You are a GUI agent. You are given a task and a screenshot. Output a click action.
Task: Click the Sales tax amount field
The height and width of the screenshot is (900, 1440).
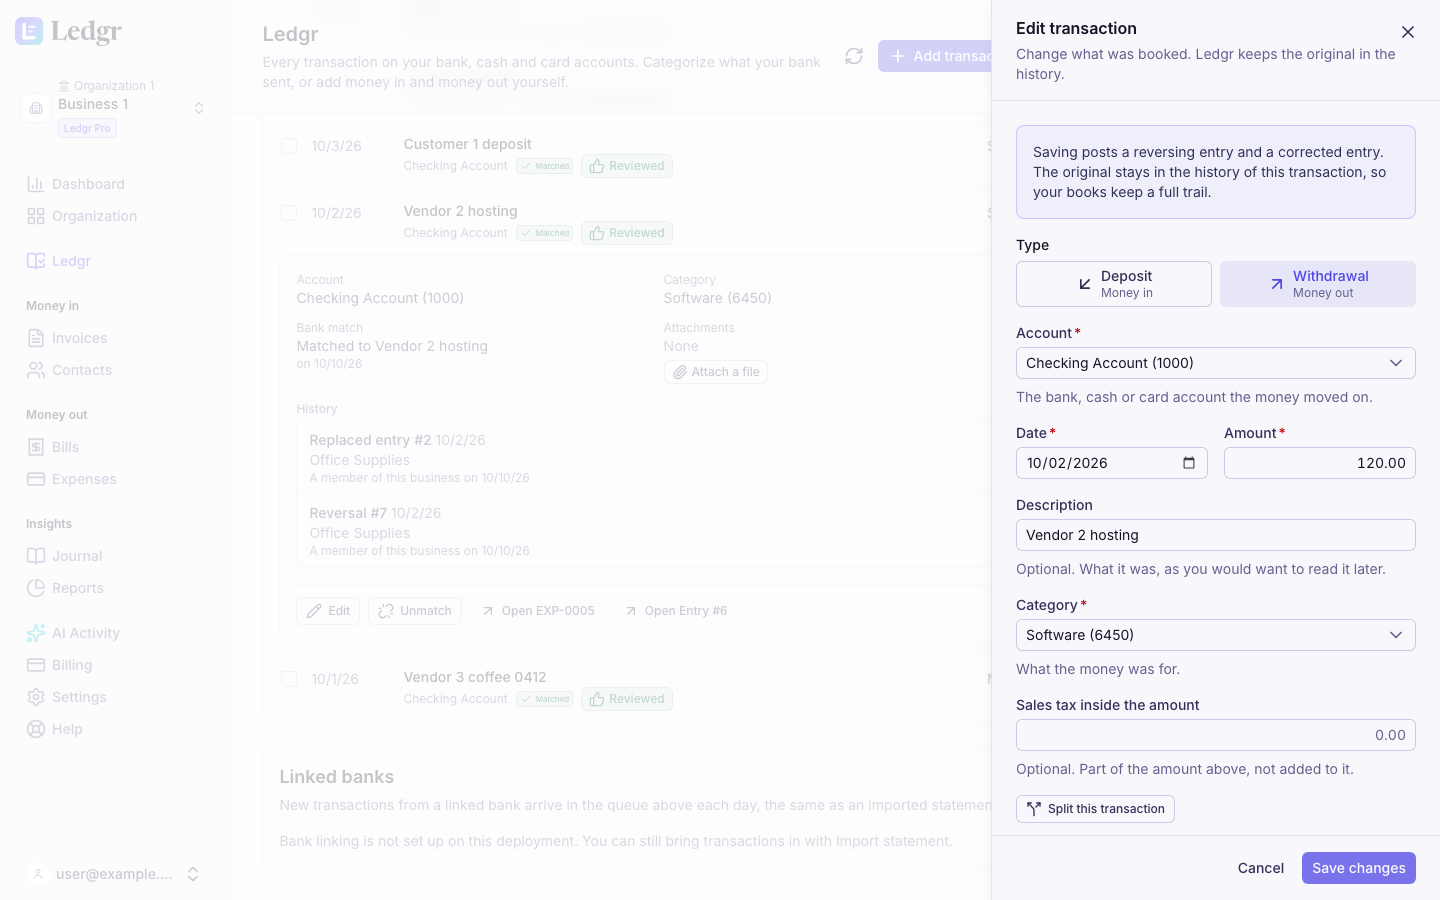pyautogui.click(x=1216, y=735)
